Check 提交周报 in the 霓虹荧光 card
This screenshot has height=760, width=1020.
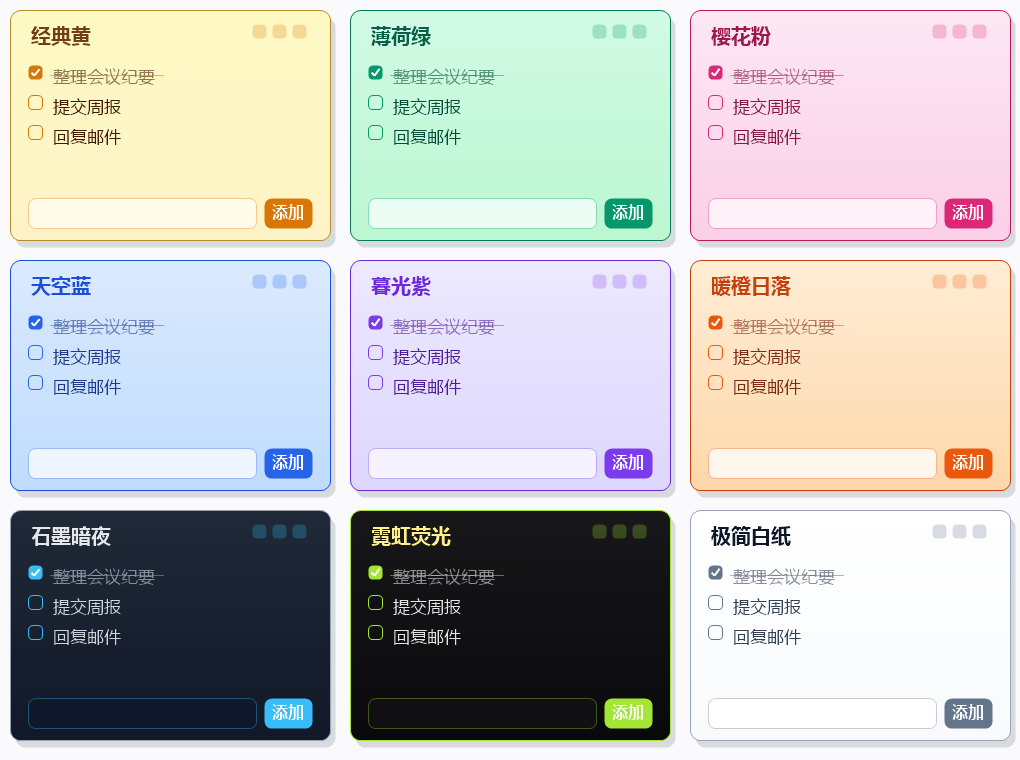(x=375, y=603)
